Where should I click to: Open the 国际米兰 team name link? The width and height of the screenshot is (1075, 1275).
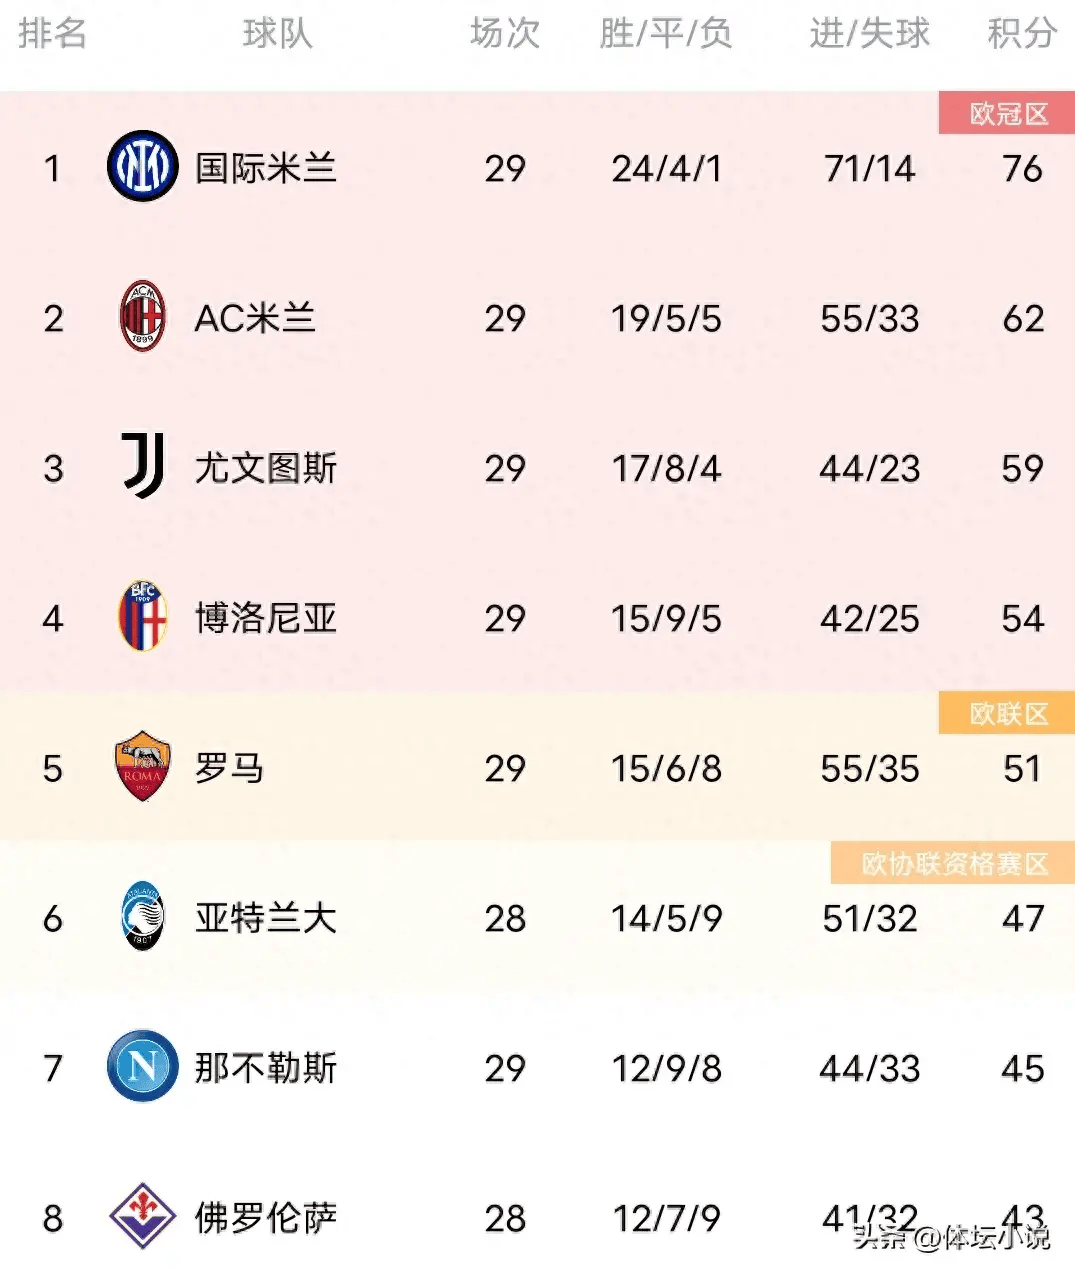(x=266, y=168)
